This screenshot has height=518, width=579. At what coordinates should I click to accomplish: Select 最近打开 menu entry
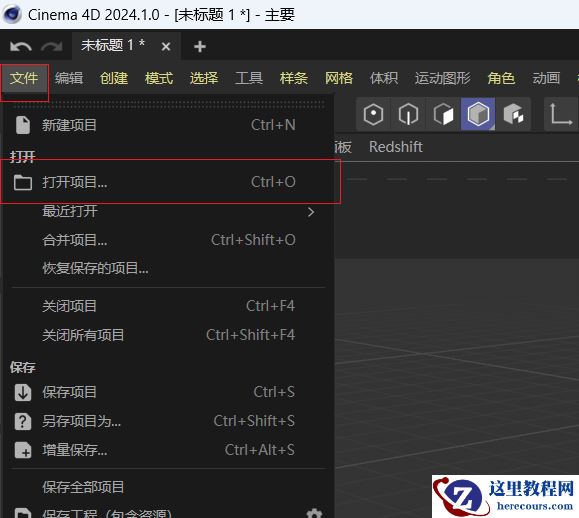pyautogui.click(x=168, y=212)
